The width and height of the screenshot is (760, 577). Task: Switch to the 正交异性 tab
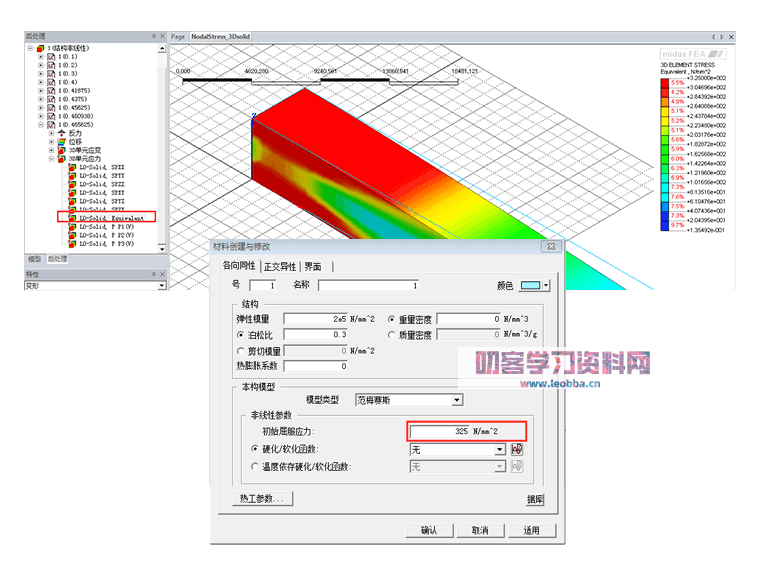280,267
